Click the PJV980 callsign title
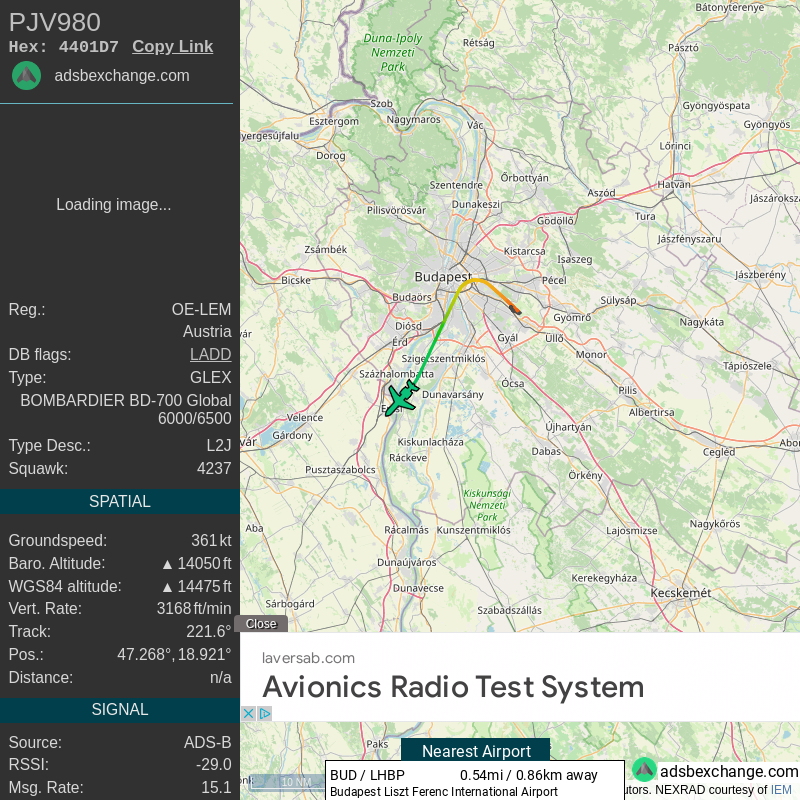The height and width of the screenshot is (800, 800). [55, 22]
